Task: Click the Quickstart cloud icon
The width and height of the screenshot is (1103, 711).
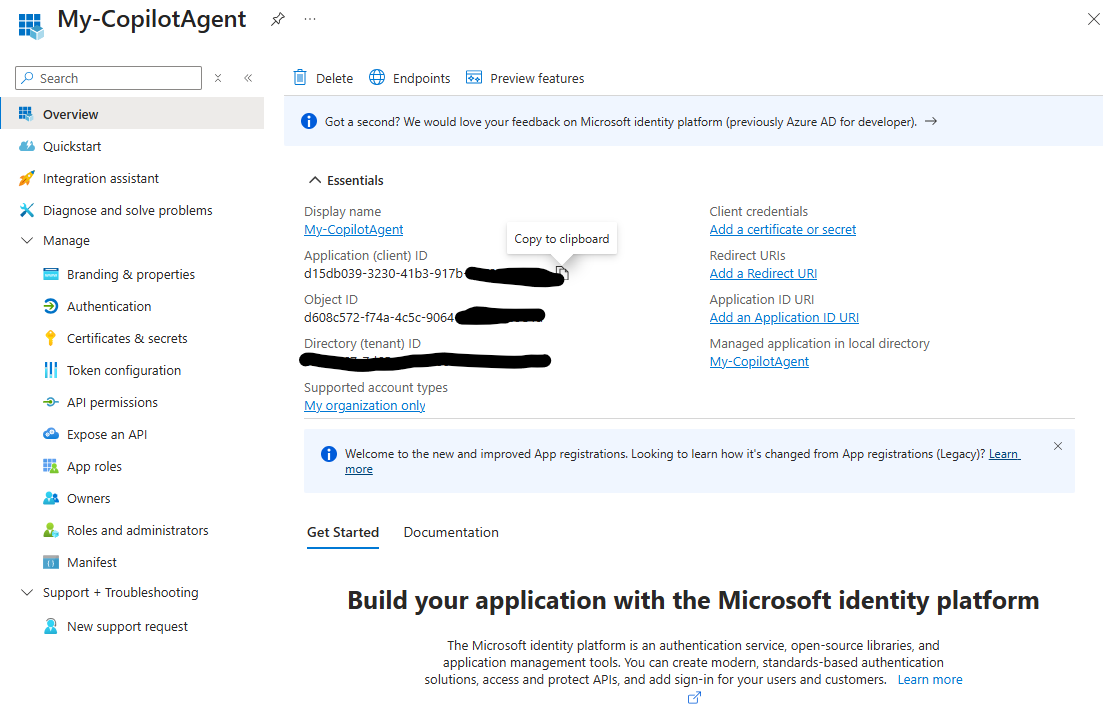Action: point(27,146)
